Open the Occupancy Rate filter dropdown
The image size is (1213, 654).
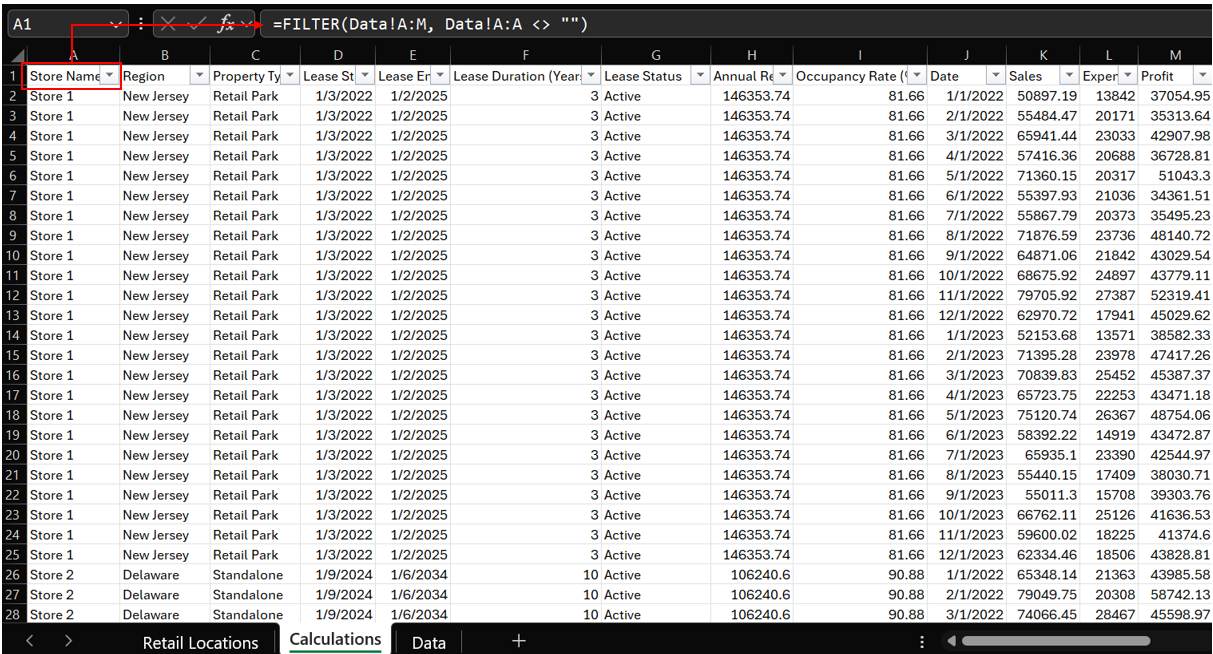click(x=917, y=75)
